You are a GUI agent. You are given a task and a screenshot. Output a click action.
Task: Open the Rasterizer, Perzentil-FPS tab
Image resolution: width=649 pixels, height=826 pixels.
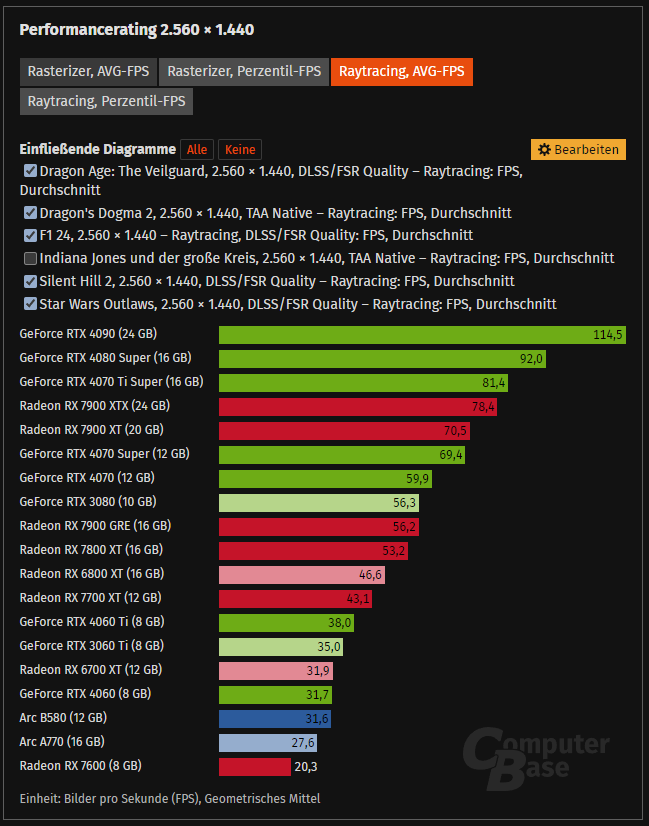click(x=244, y=72)
